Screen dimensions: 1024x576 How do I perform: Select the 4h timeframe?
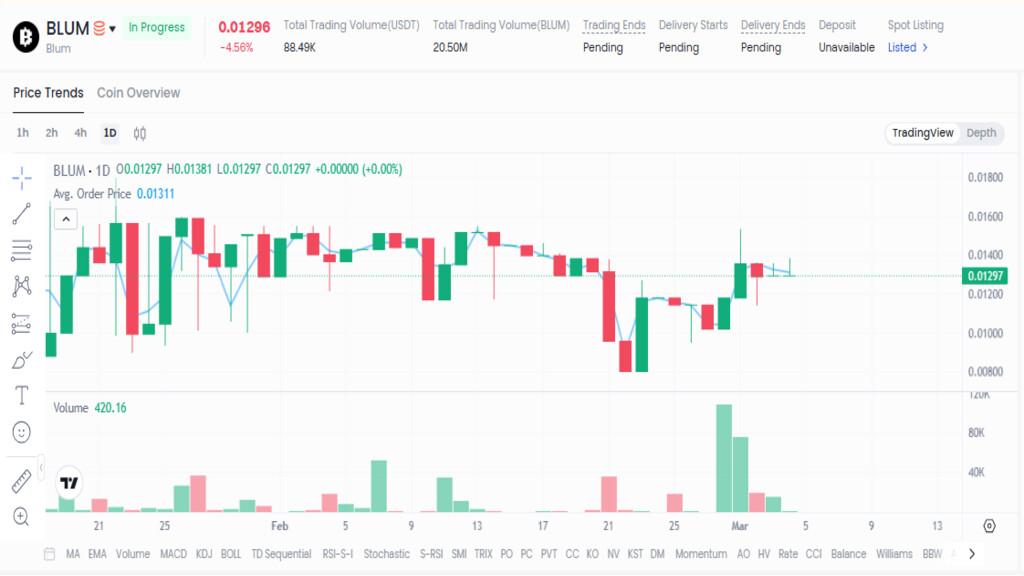click(80, 133)
